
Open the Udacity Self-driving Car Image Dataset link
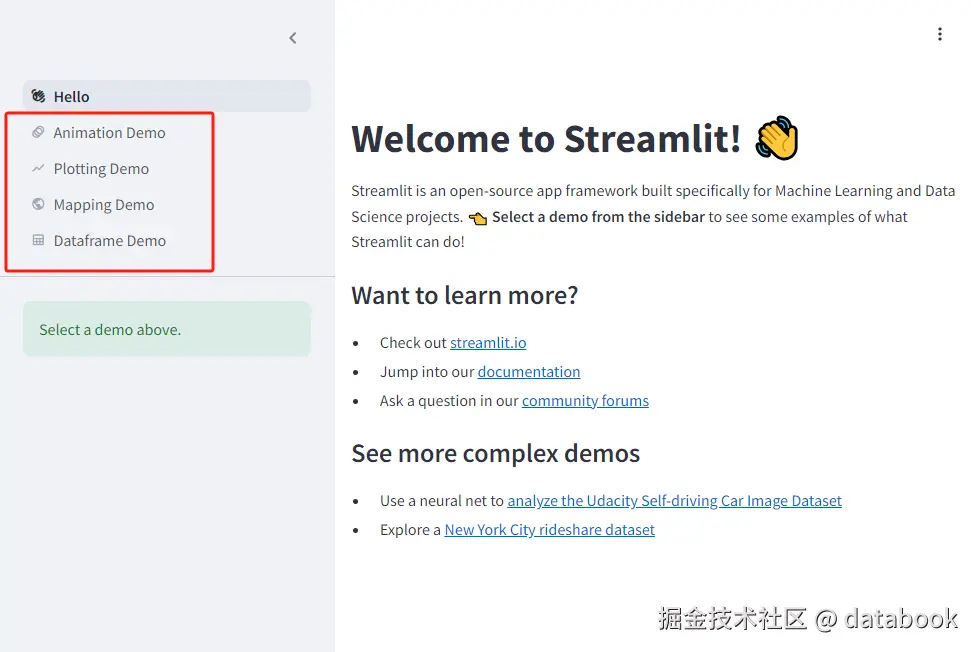click(x=674, y=501)
